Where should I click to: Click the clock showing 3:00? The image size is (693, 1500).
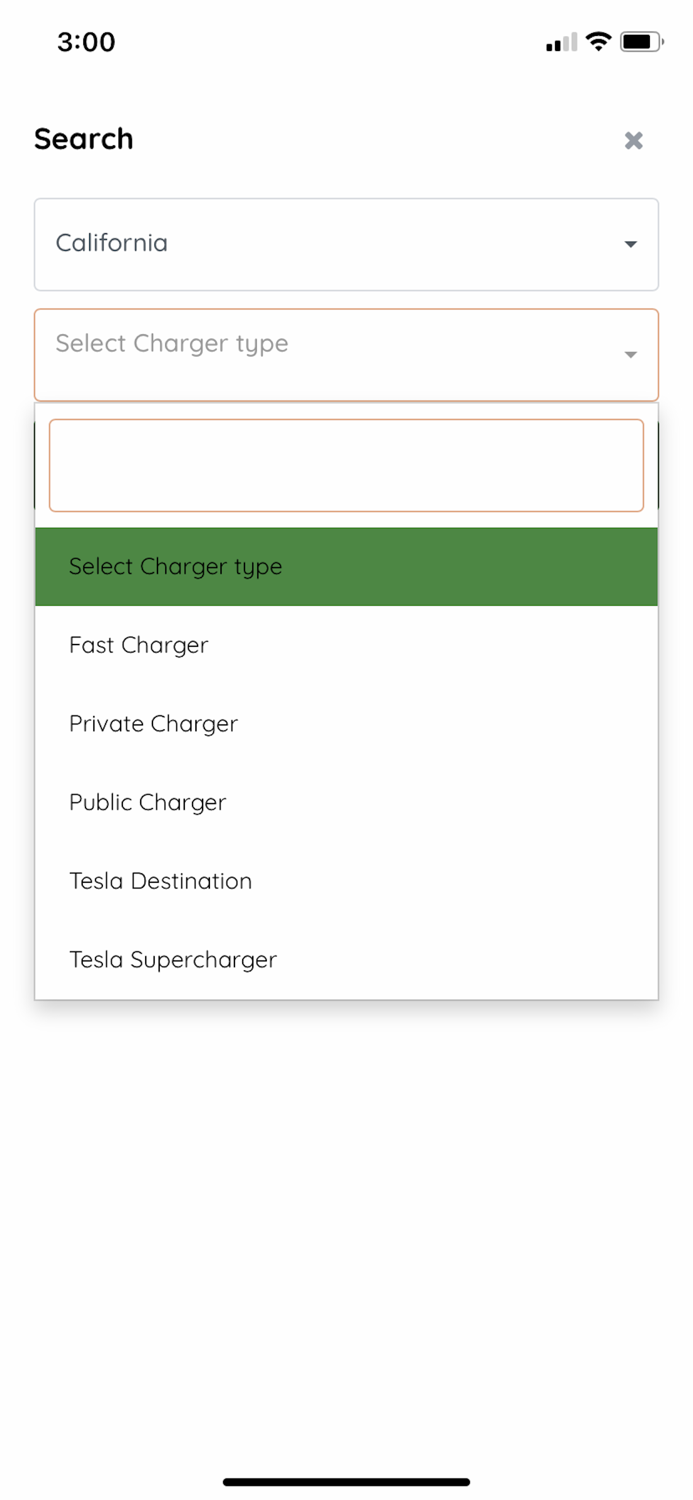pyautogui.click(x=86, y=42)
